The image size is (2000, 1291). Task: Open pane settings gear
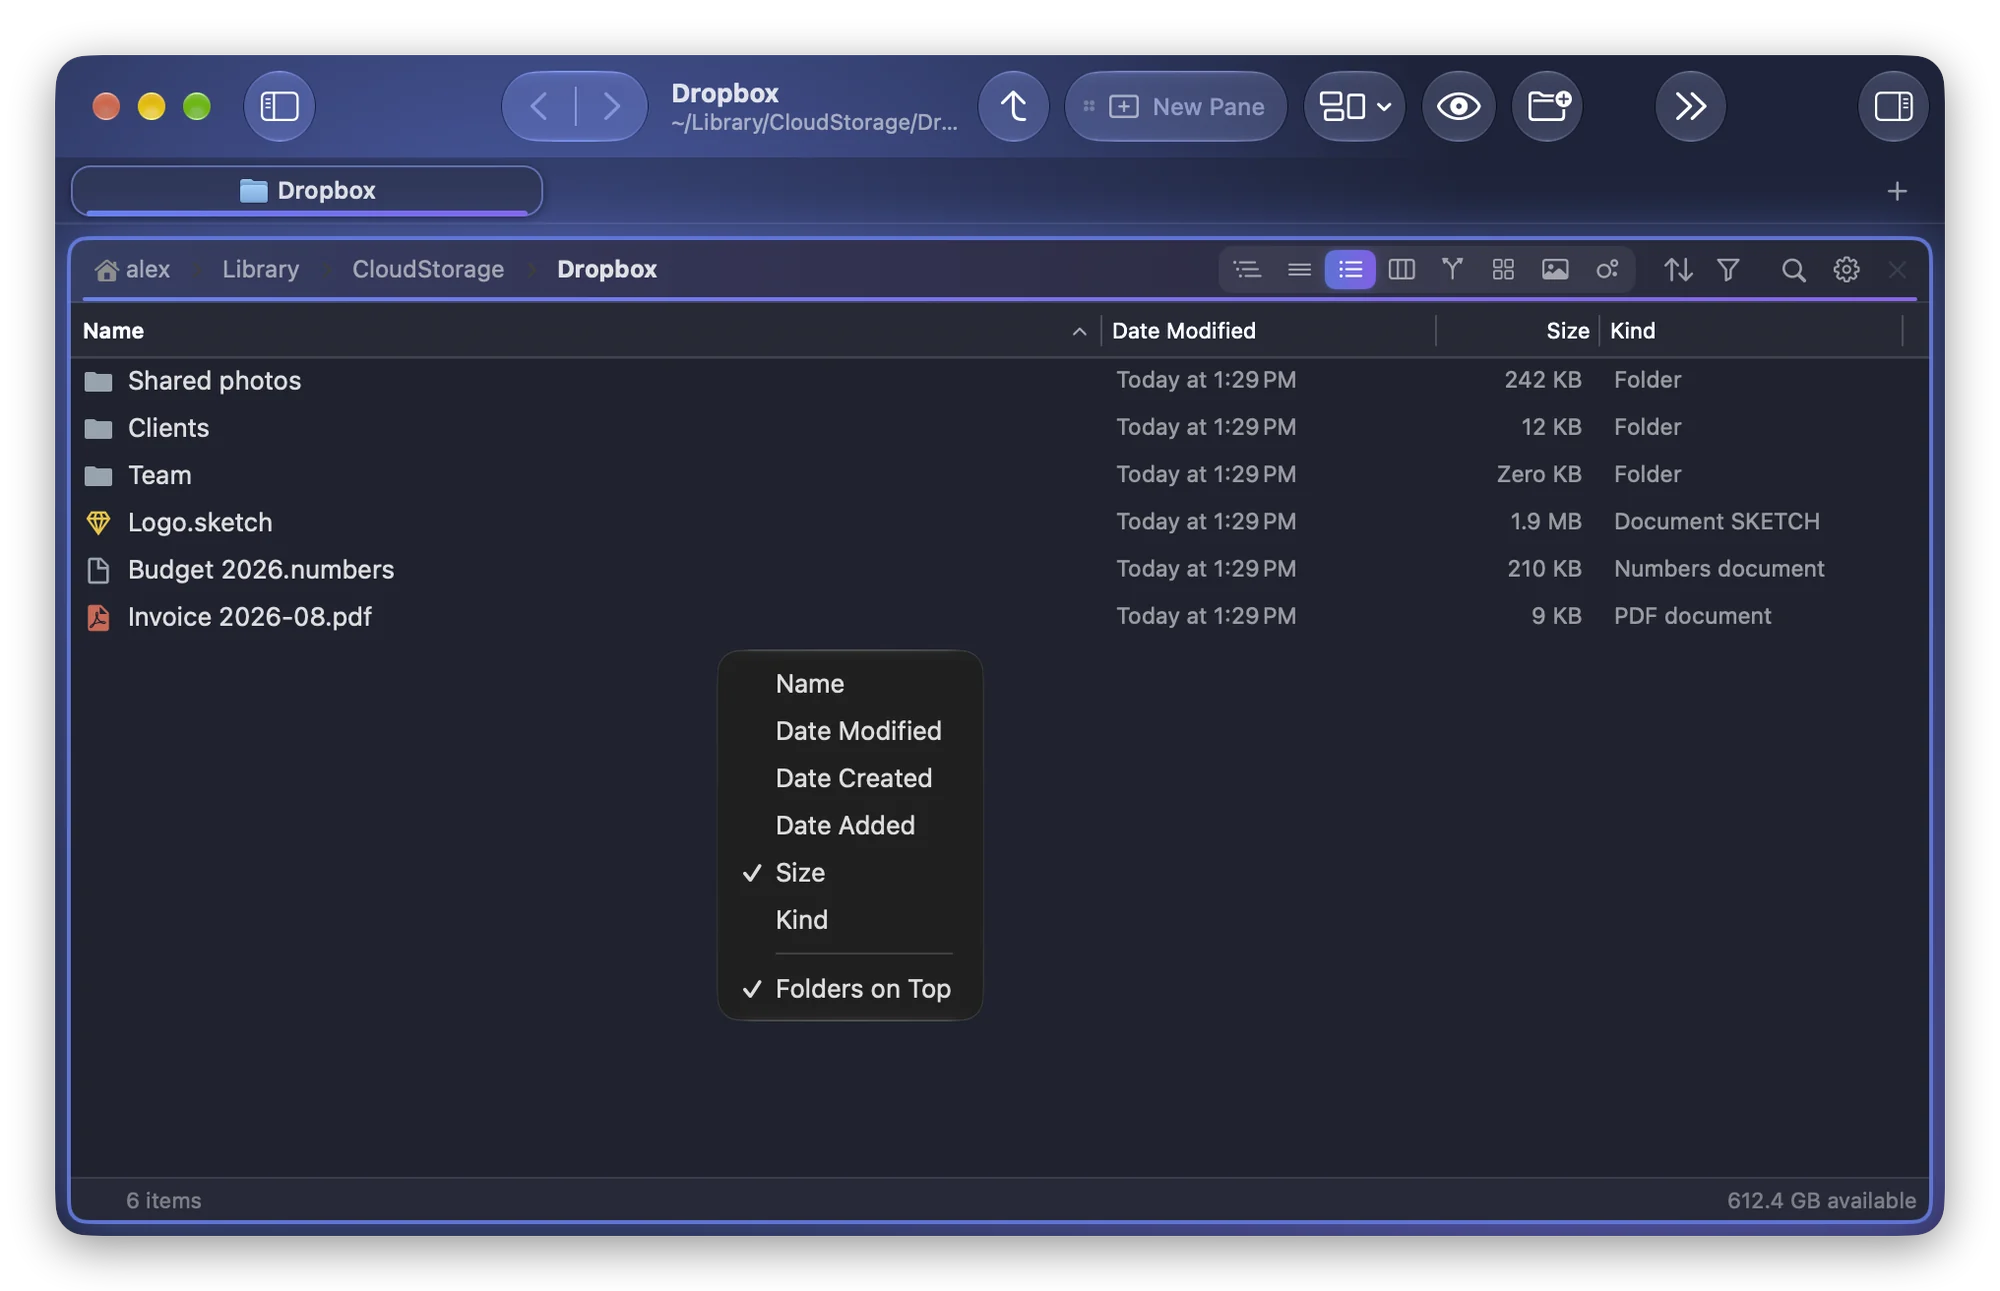1846,269
